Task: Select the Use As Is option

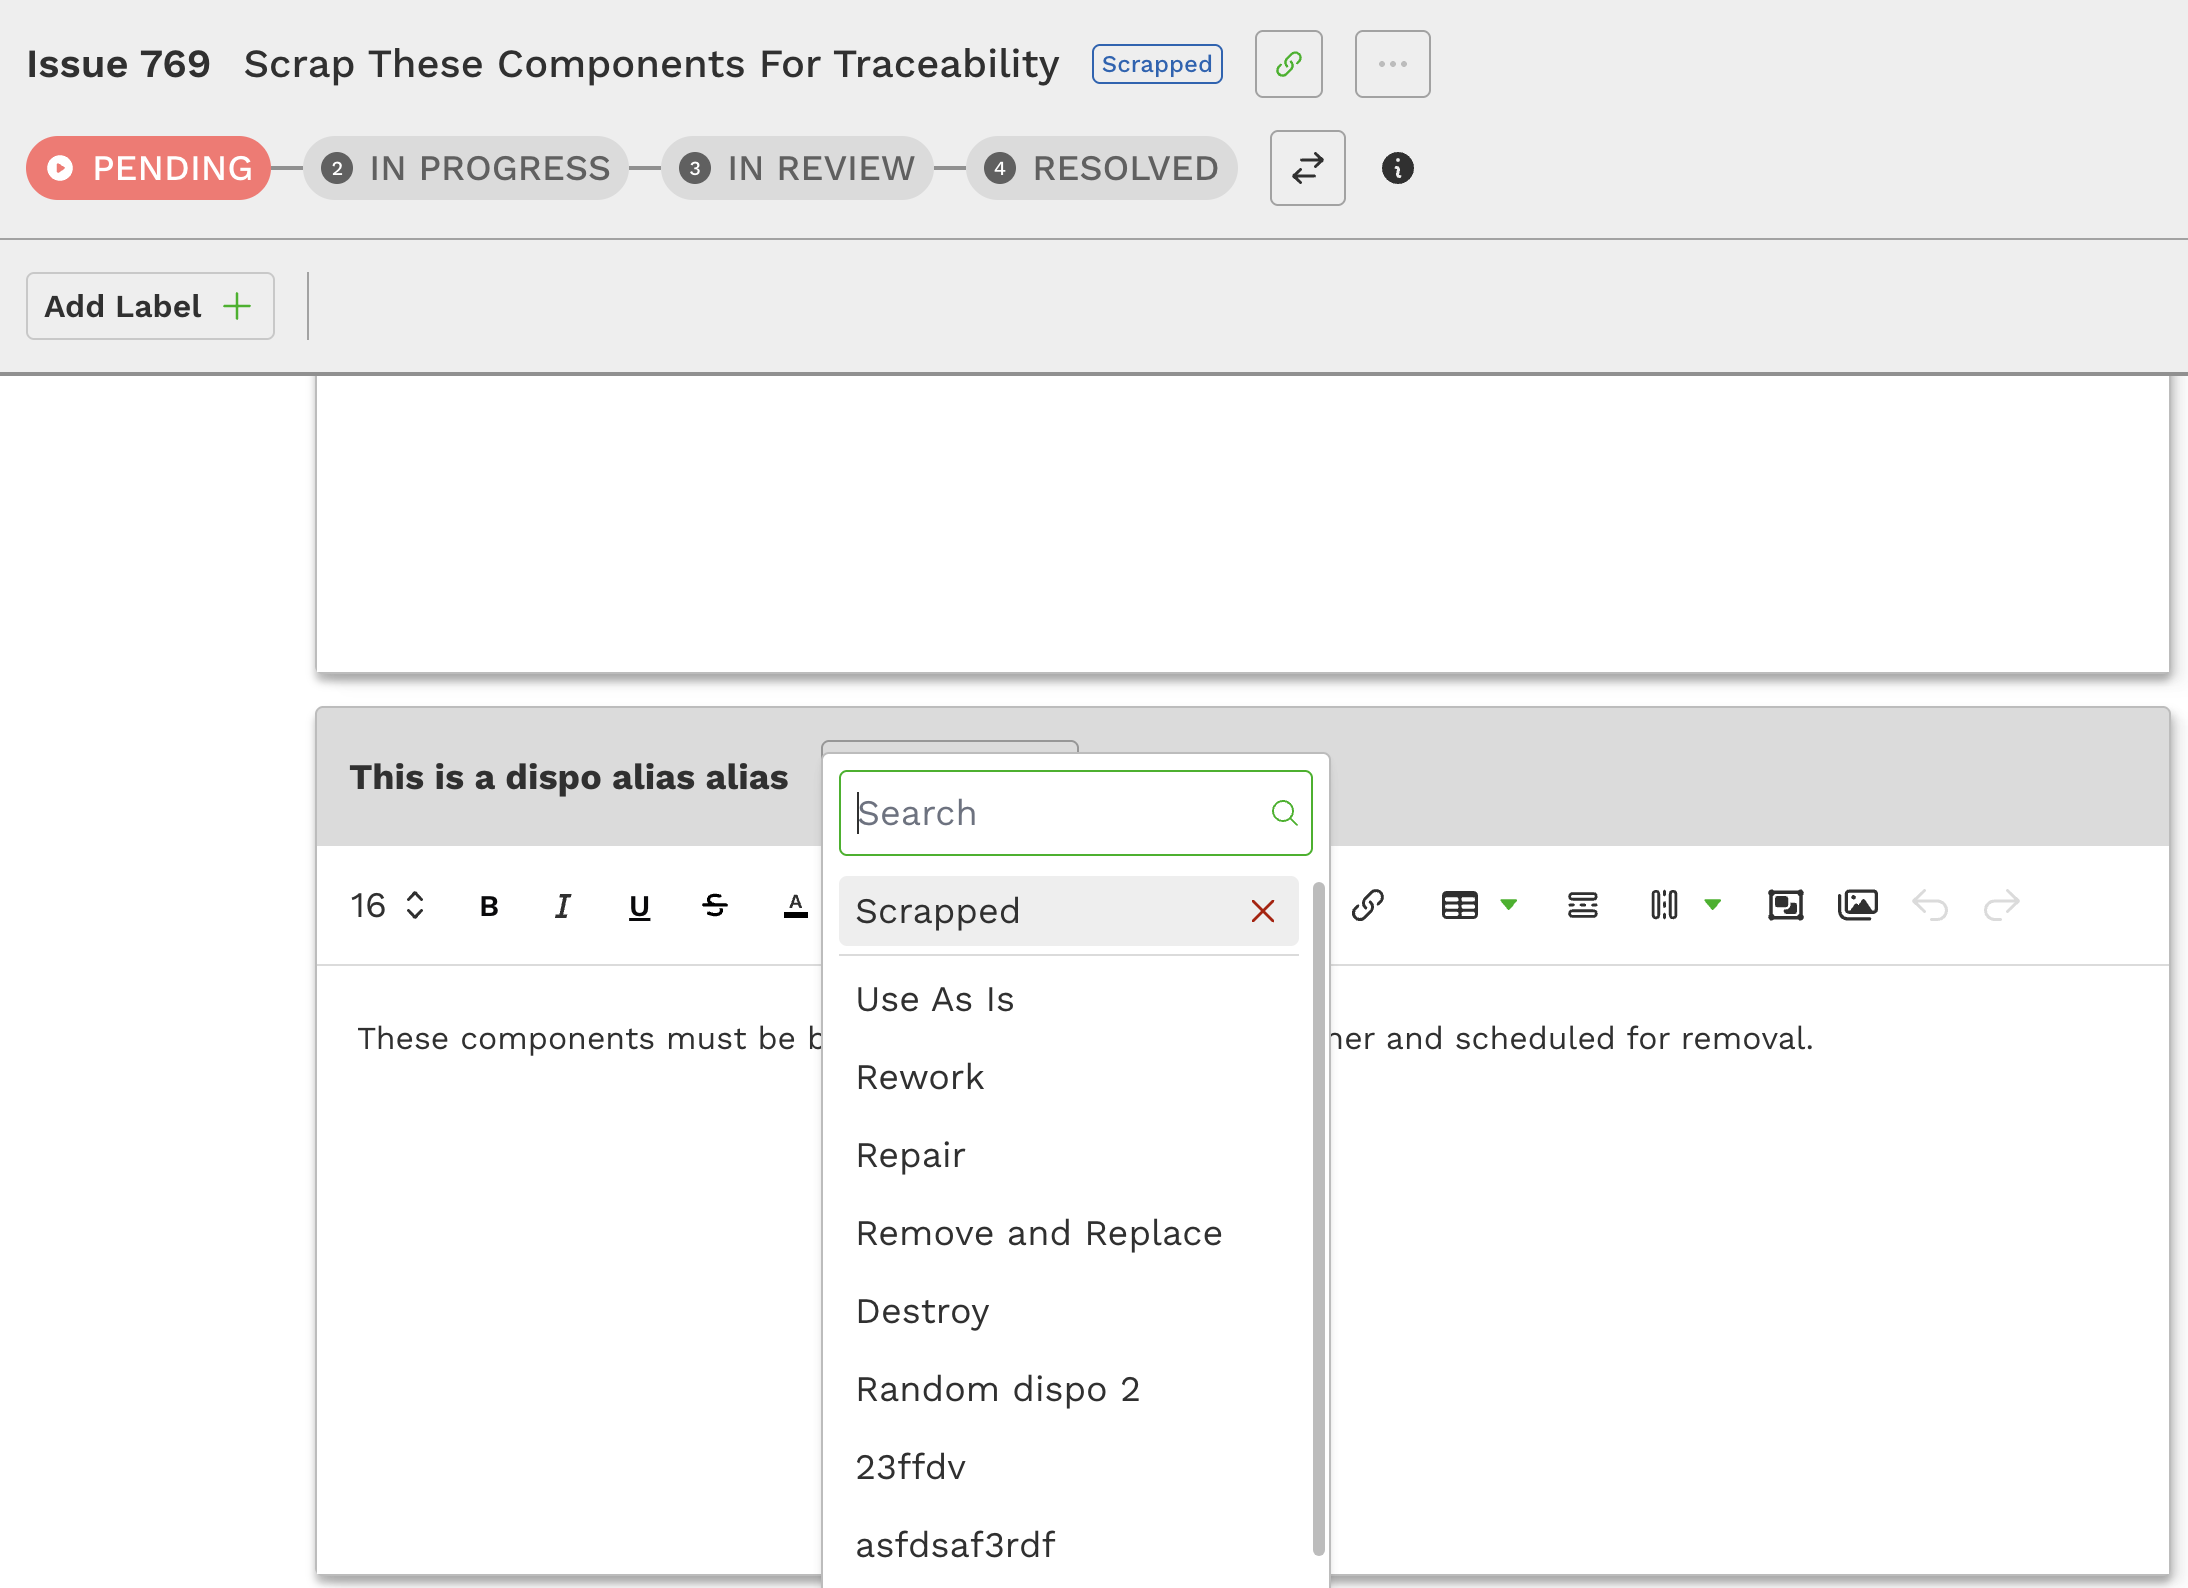Action: click(x=935, y=999)
